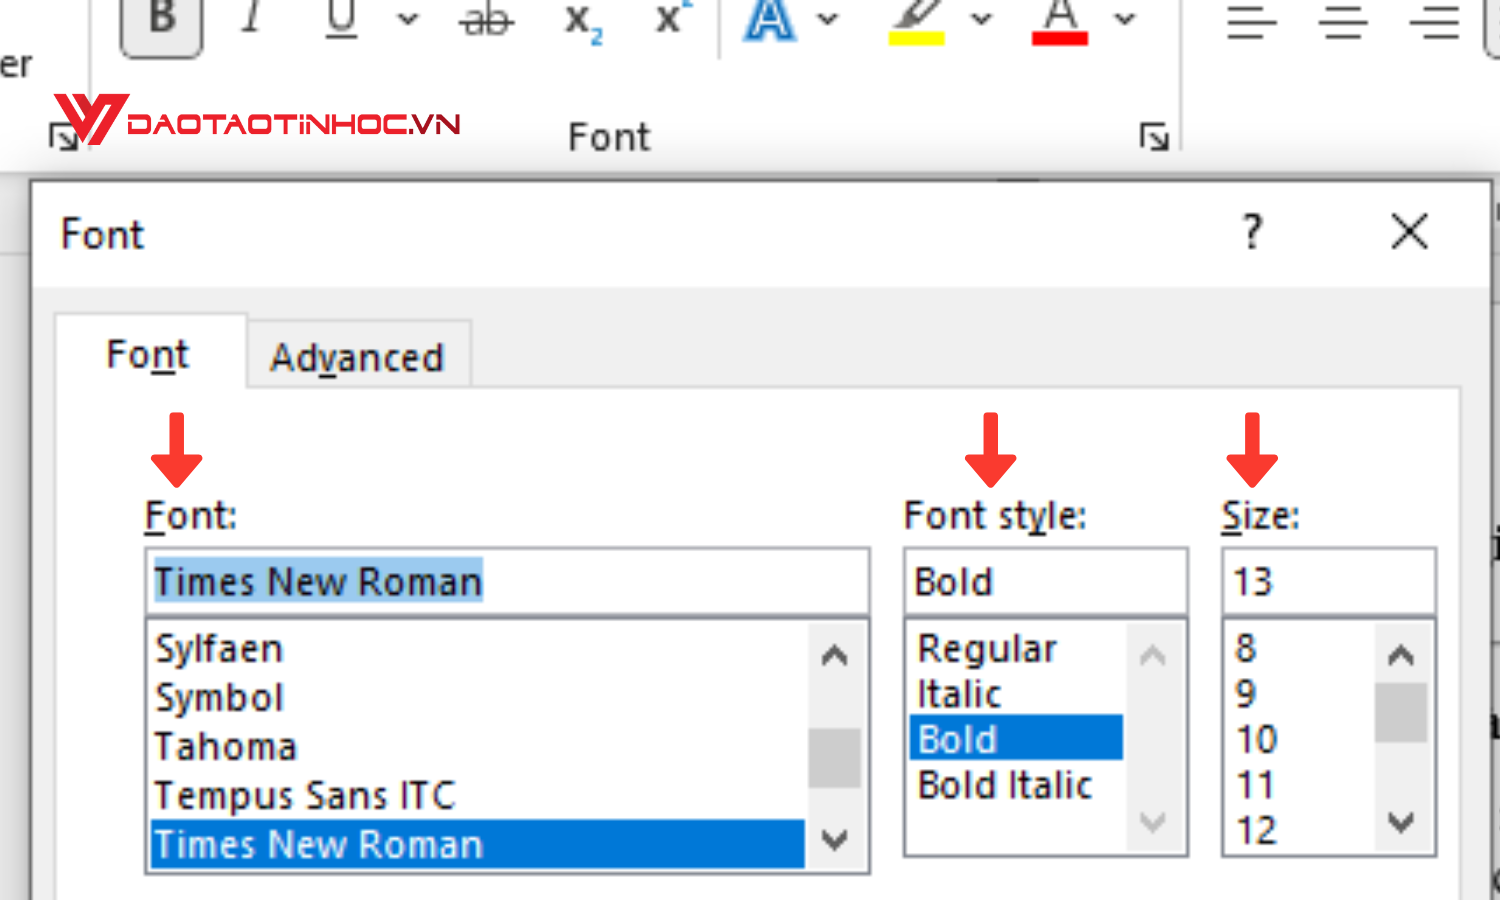Apply Text Effects letter A icon
Screen dimensions: 1500x900
click(769, 20)
